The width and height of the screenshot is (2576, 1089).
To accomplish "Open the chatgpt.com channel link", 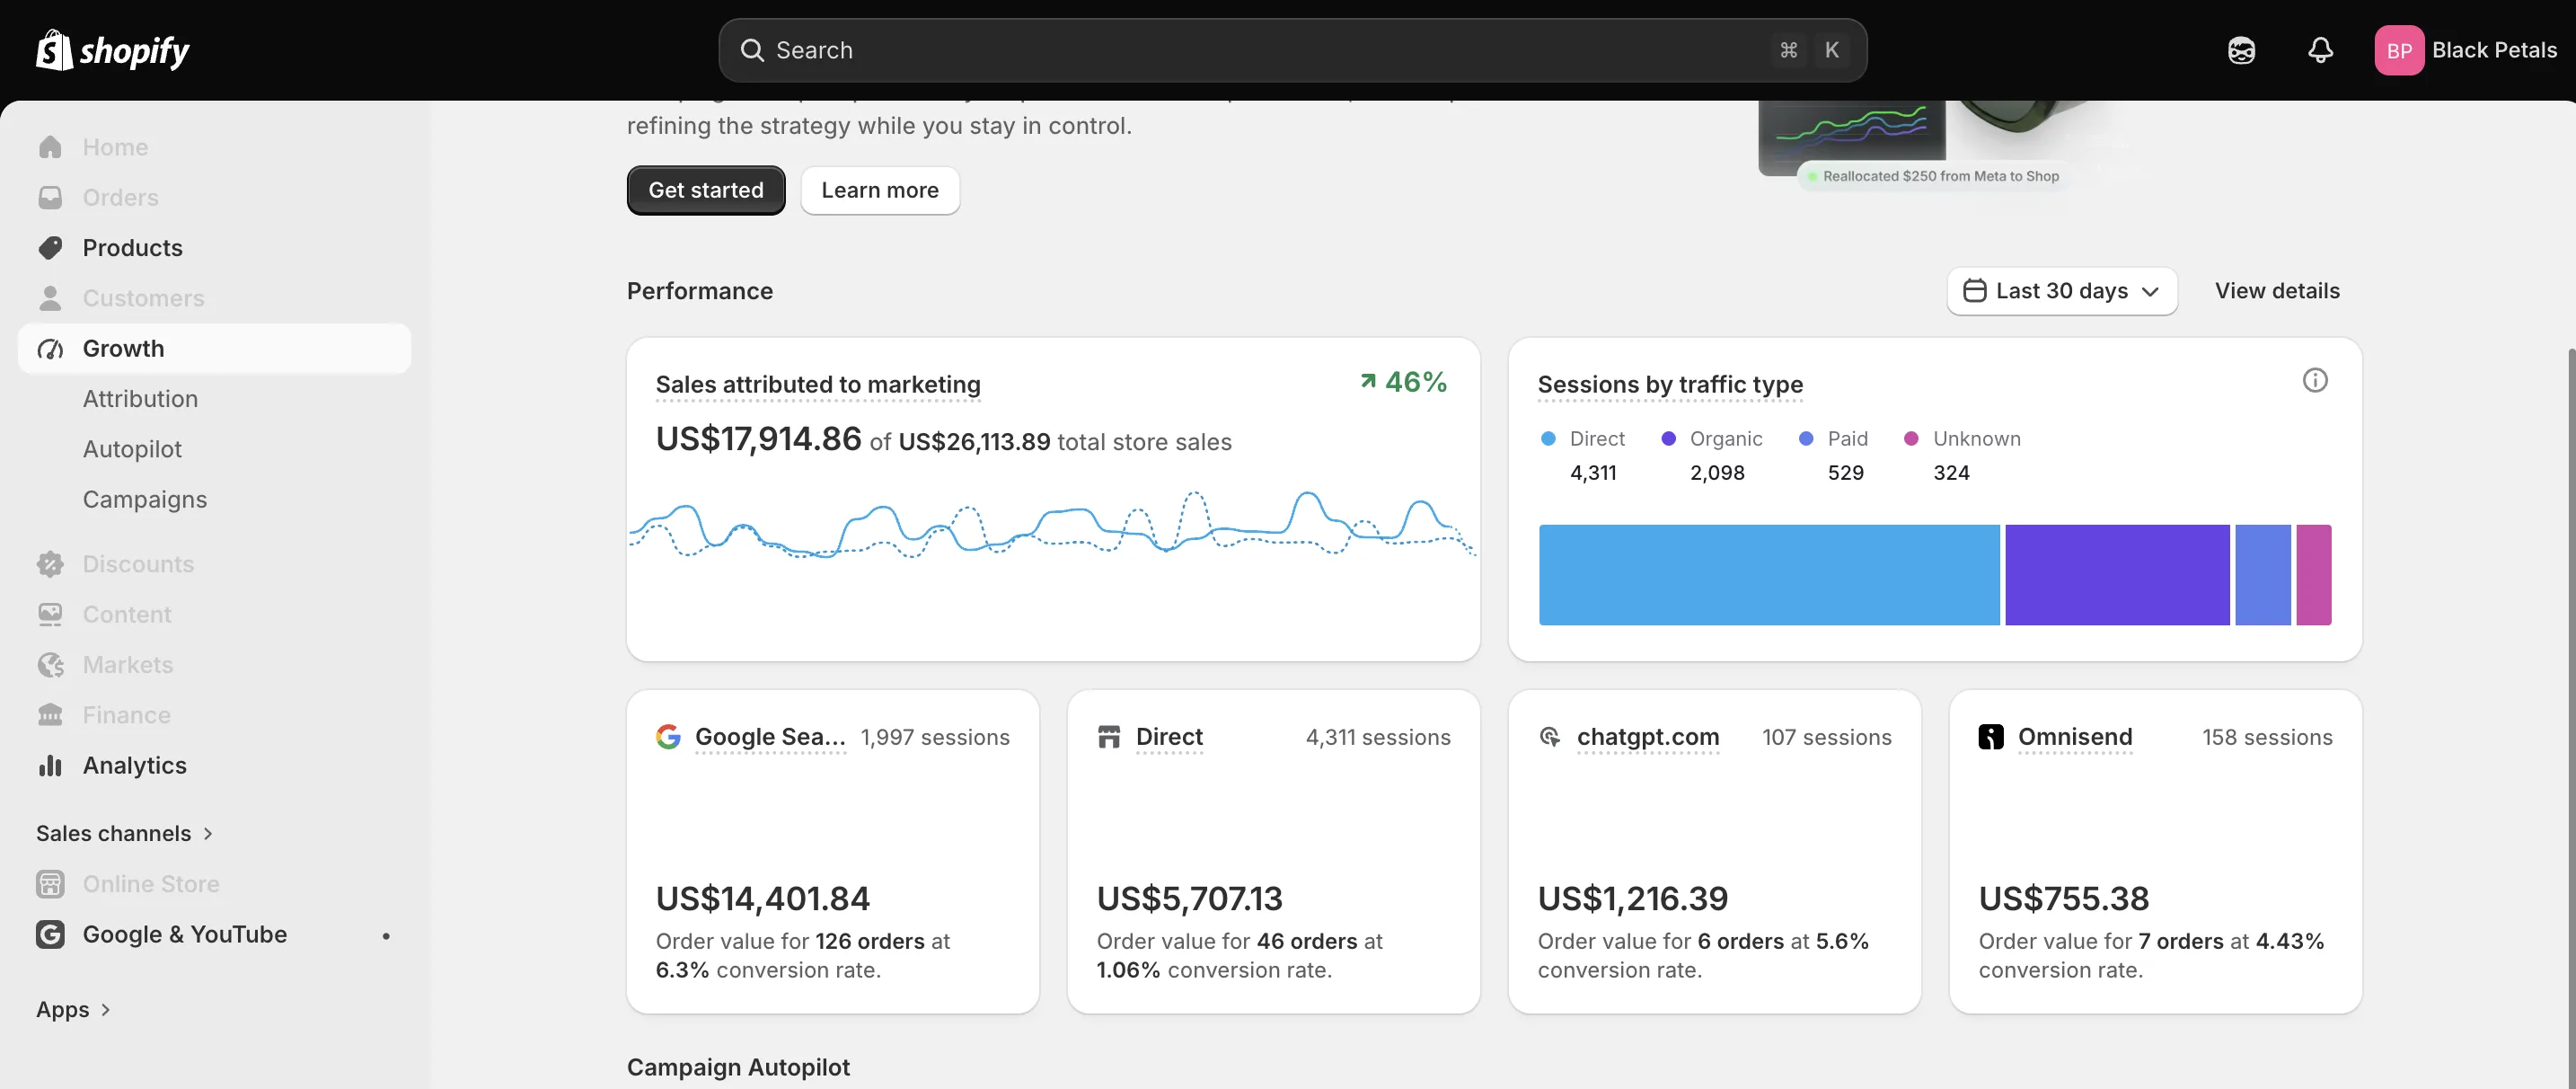I will click(x=1648, y=737).
